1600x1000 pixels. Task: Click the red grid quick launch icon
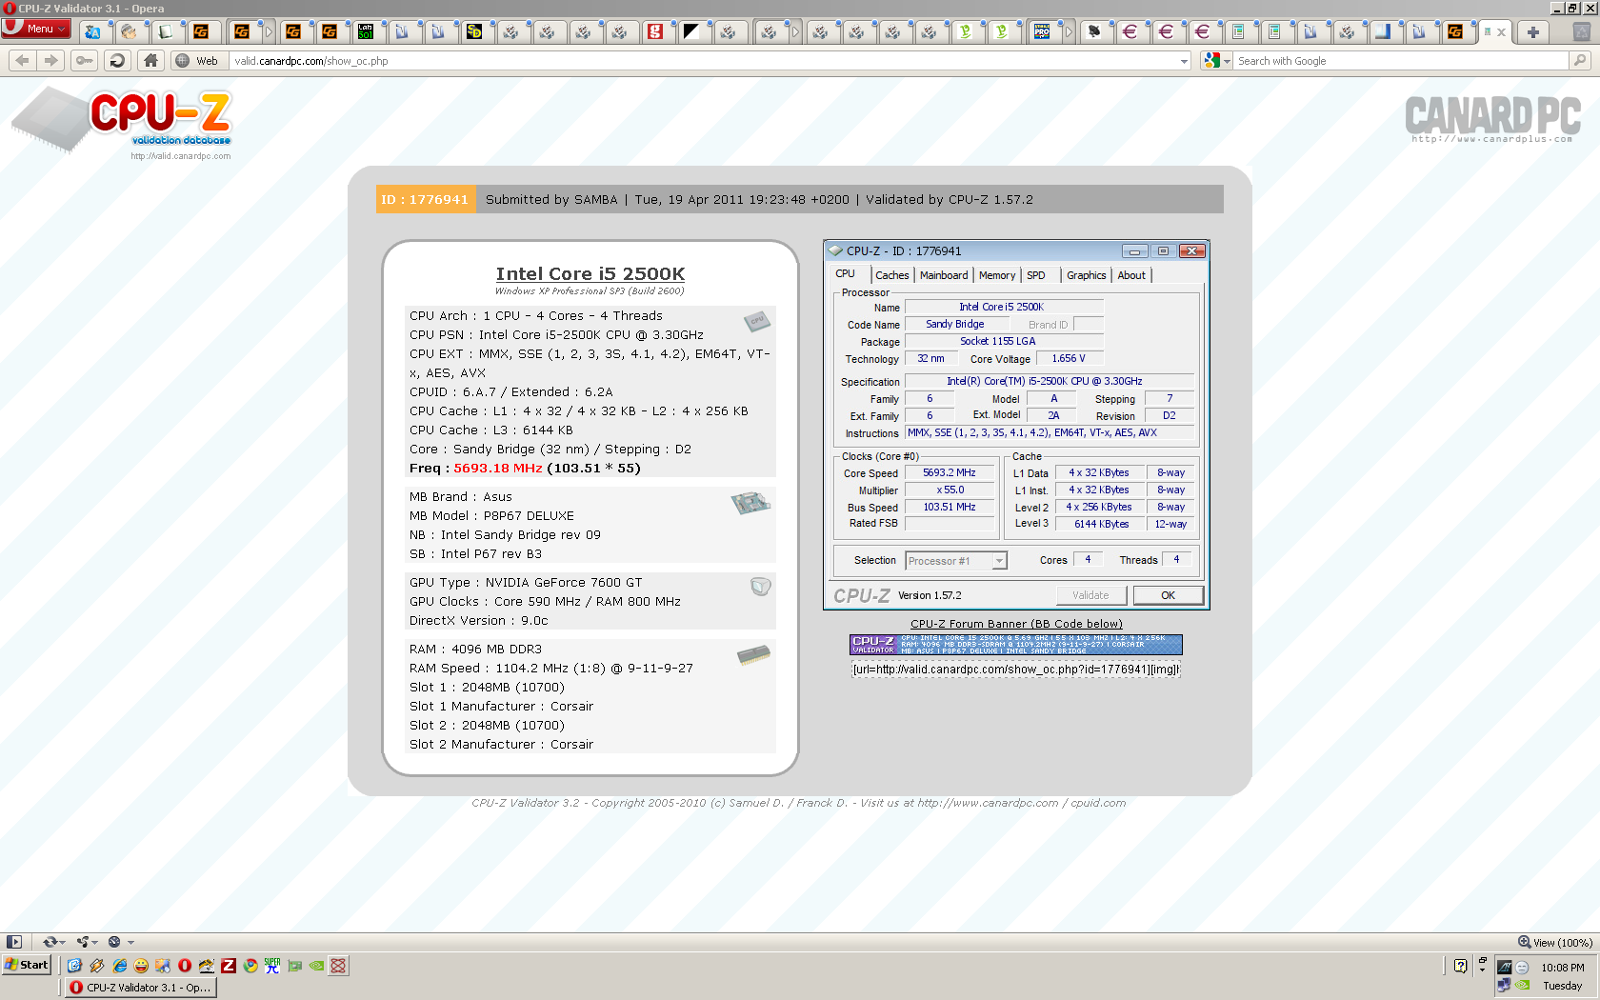[x=339, y=966]
